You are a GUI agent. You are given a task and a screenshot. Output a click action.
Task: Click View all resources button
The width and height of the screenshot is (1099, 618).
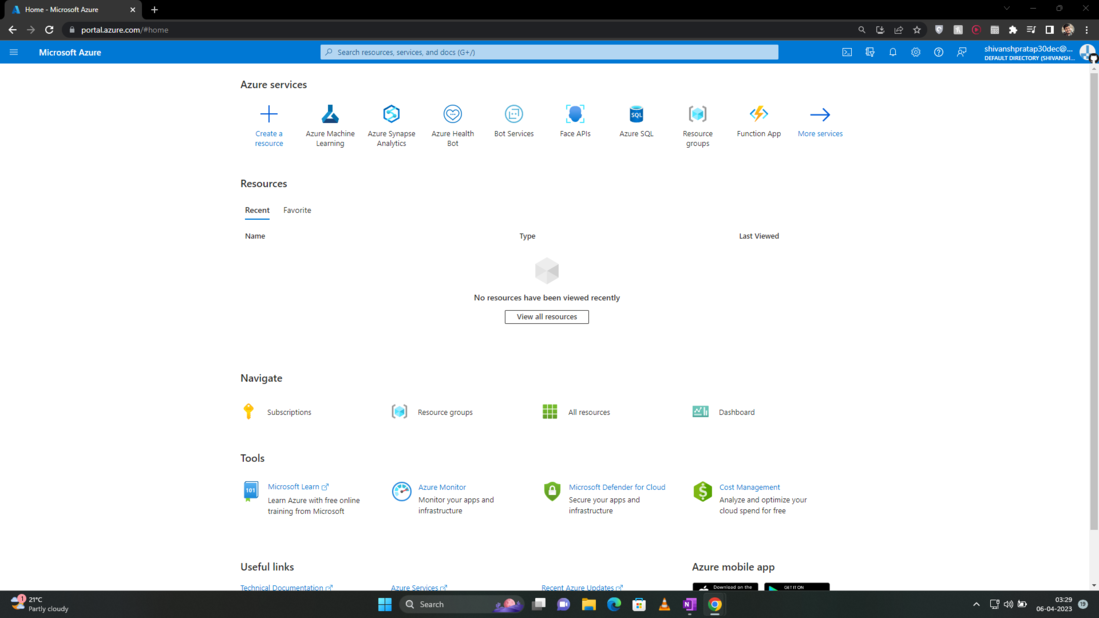[x=547, y=317]
